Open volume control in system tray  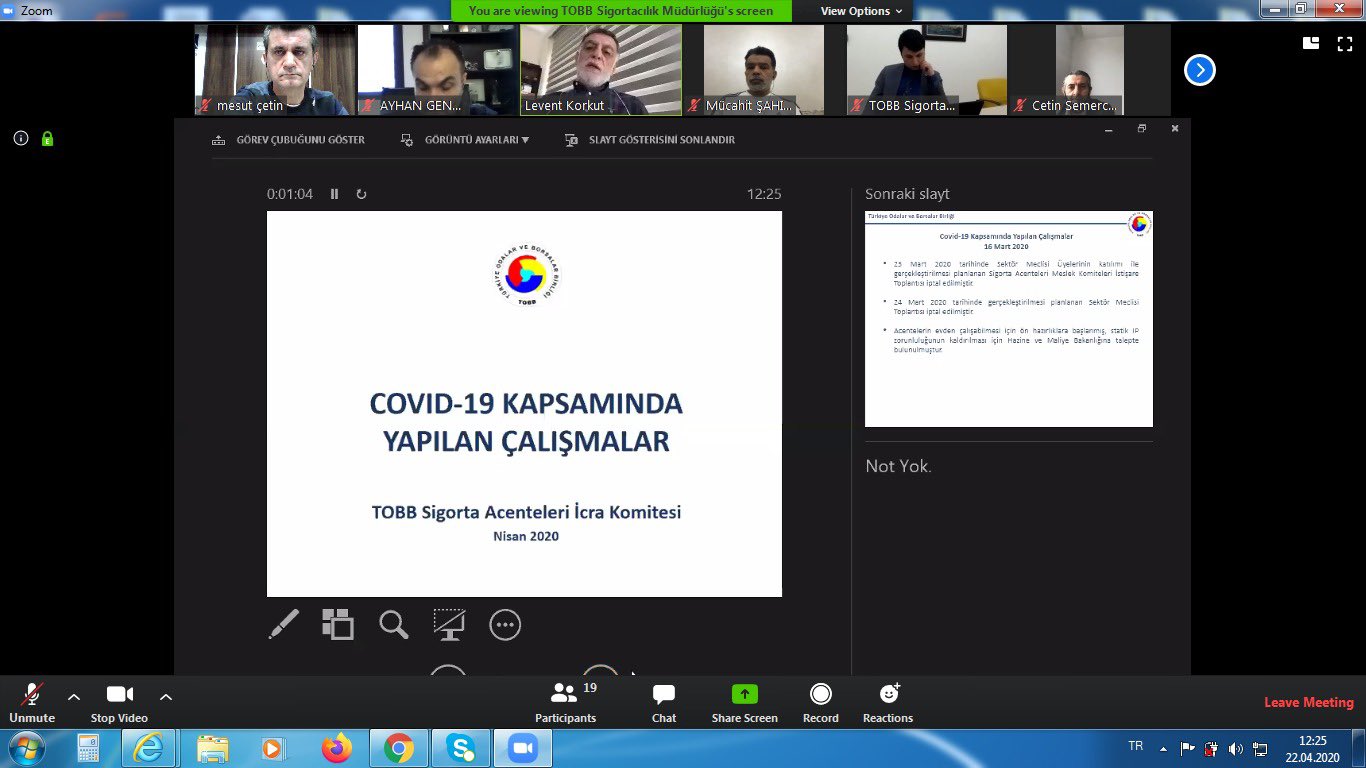[1236, 748]
